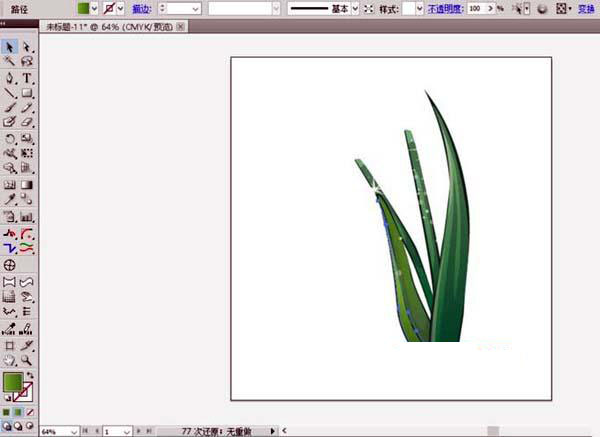Image resolution: width=600 pixels, height=437 pixels.
Task: Select the Rotate tool
Action: point(10,138)
